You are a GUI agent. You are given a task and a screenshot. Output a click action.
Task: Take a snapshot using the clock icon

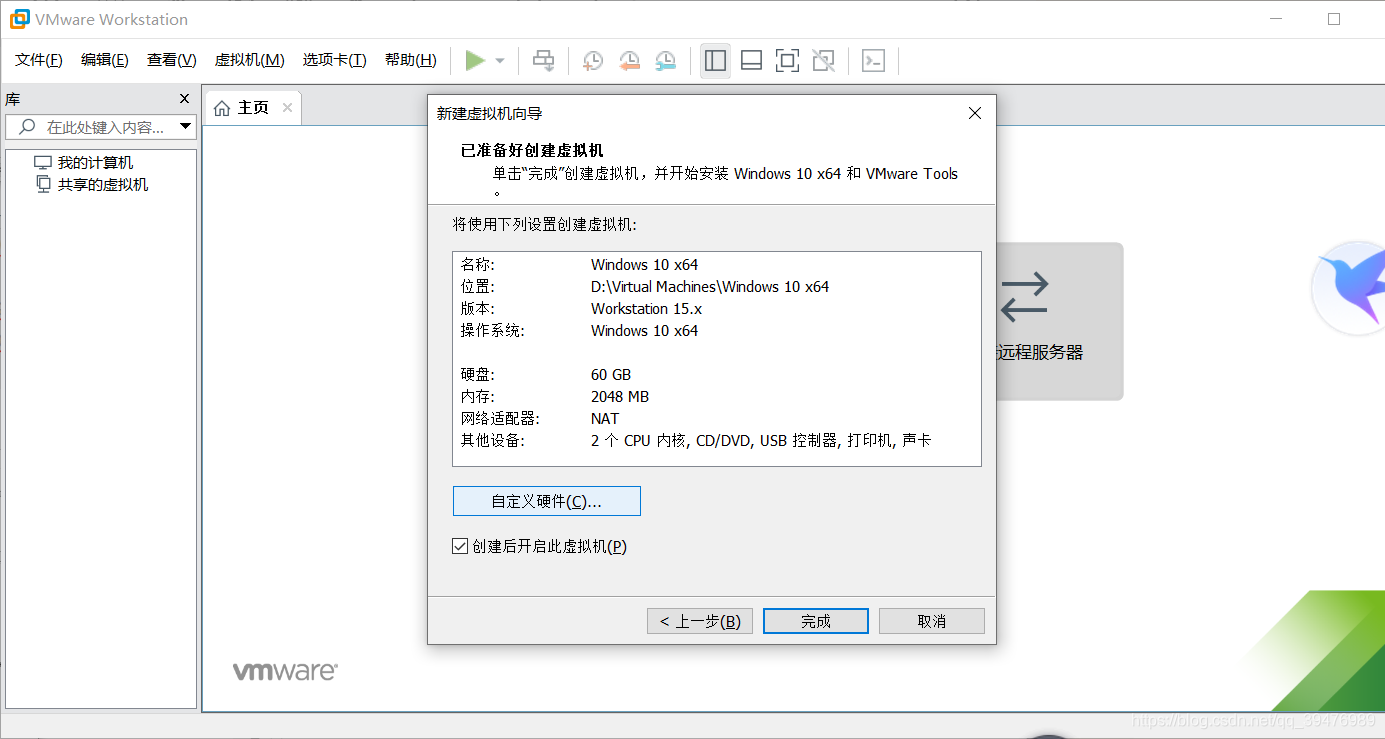[592, 61]
